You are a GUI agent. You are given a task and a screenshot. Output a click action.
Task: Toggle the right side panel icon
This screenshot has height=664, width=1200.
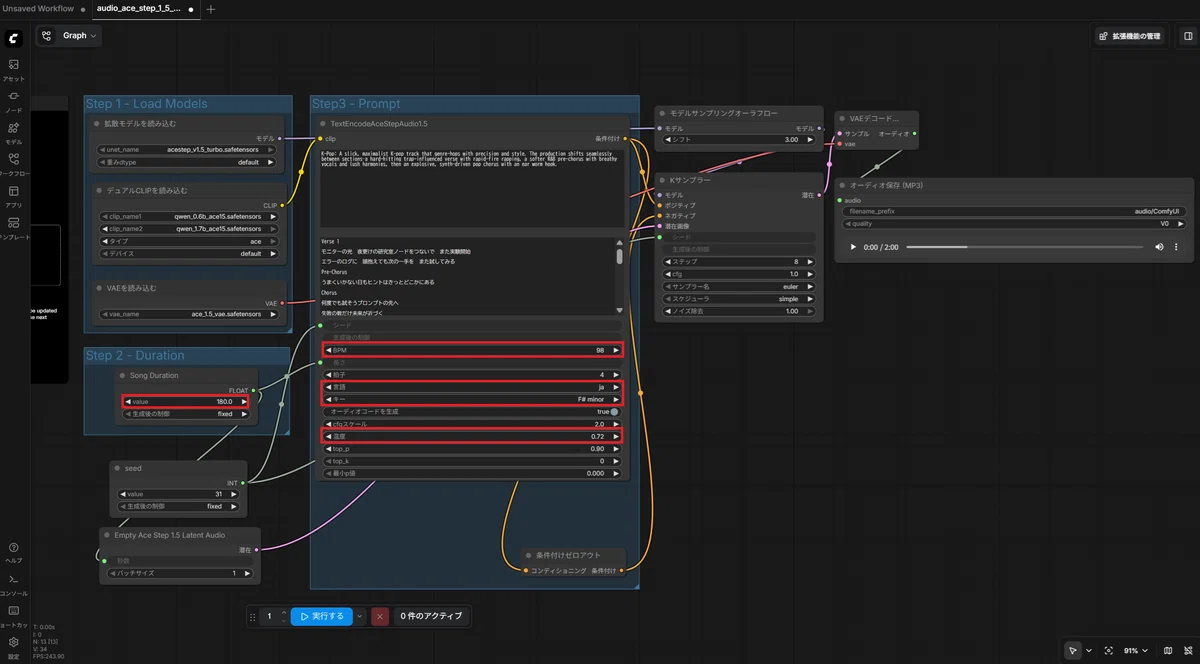pyautogui.click(x=1188, y=36)
